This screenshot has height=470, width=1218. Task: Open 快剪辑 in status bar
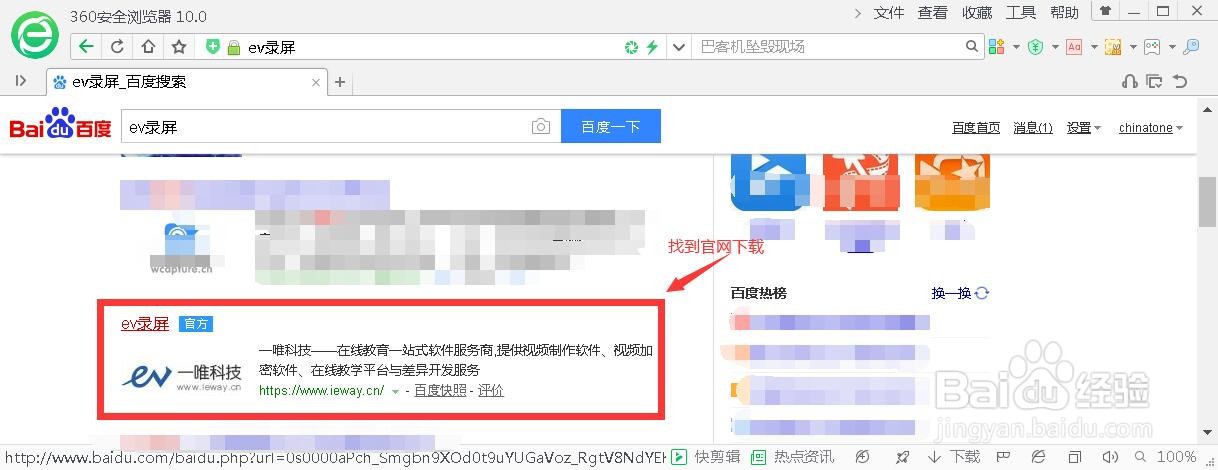706,457
